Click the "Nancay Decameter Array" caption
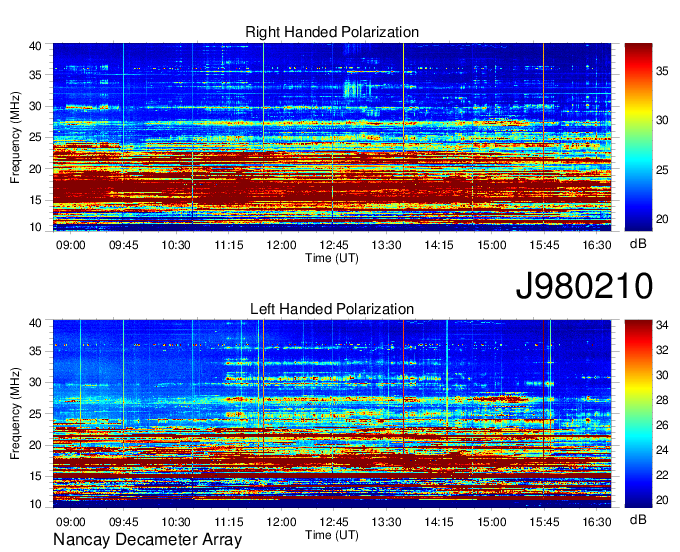This screenshot has height=552, width=680. click(x=147, y=540)
